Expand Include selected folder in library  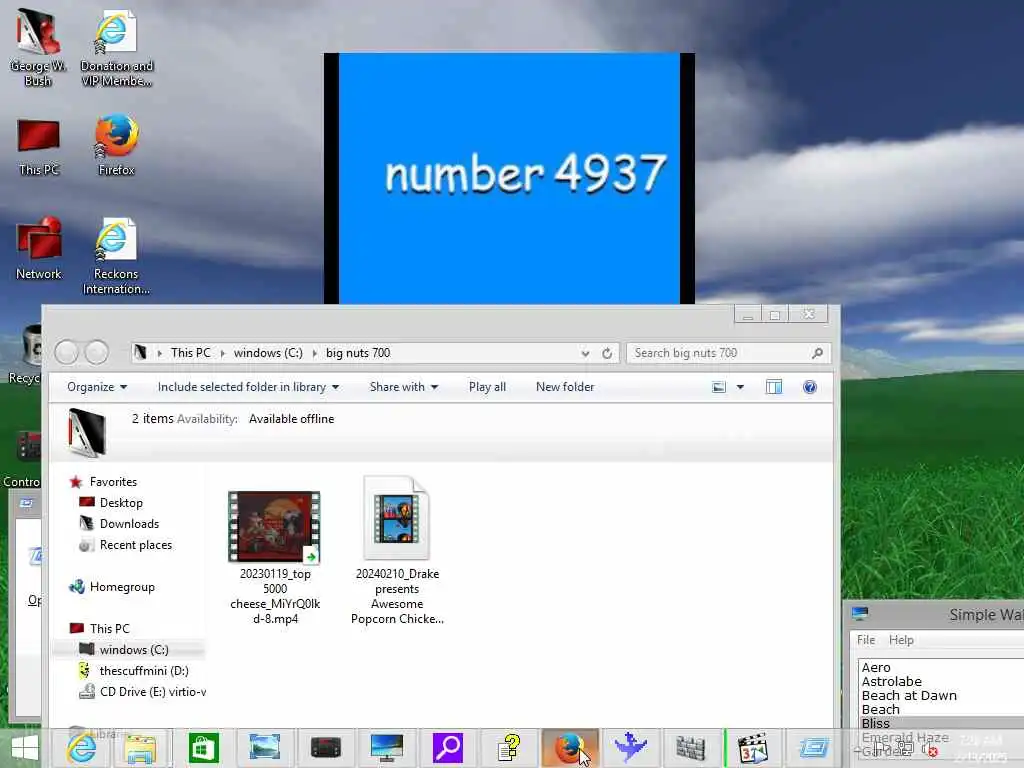(x=248, y=387)
